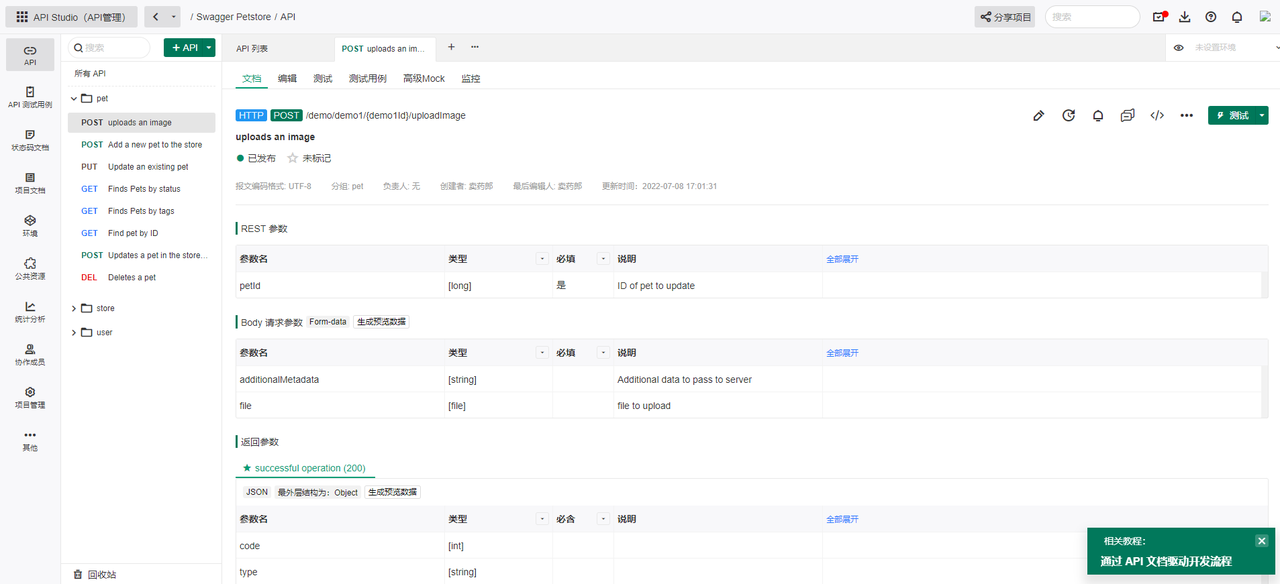Open the 未设置环境 environment dropdown
Viewport: 1280px width, 584px height.
click(x=1218, y=47)
